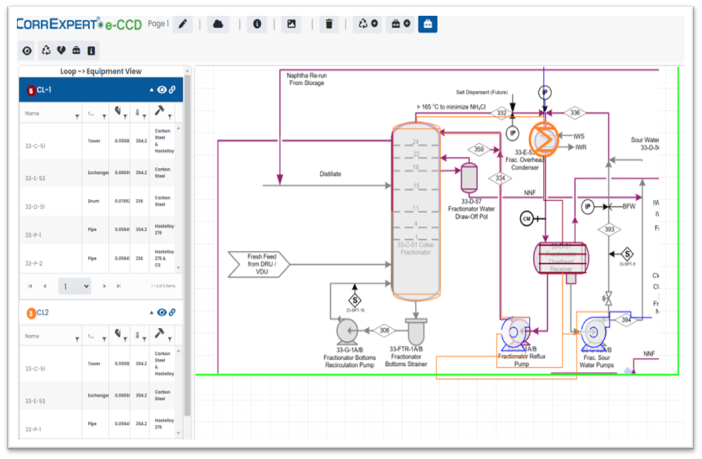Viewport: 702px width, 459px height.
Task: Click the link icon in CL2 header
Action: tap(173, 313)
